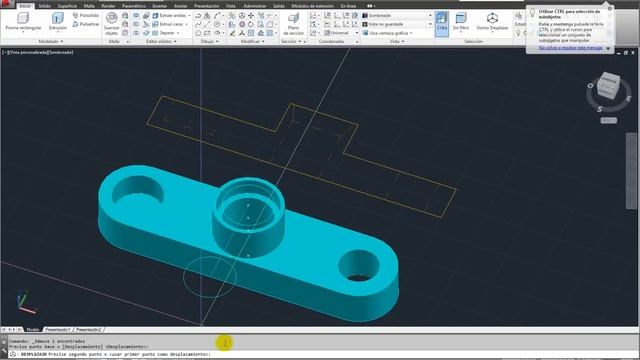
Task: Open the Vista ribbon tab
Action: [231, 6]
